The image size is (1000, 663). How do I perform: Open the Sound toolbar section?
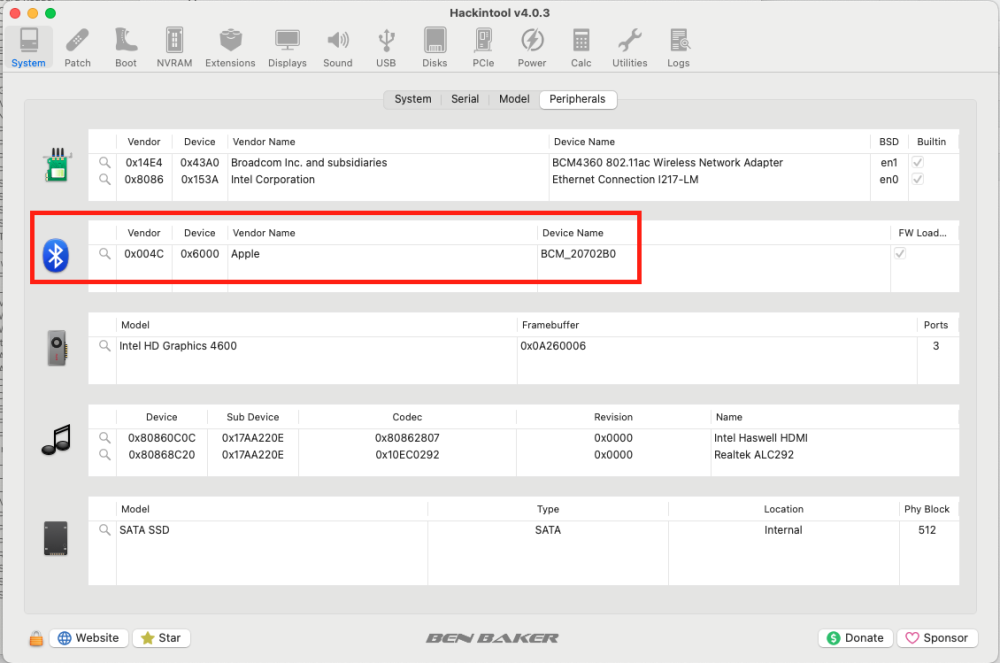(337, 48)
